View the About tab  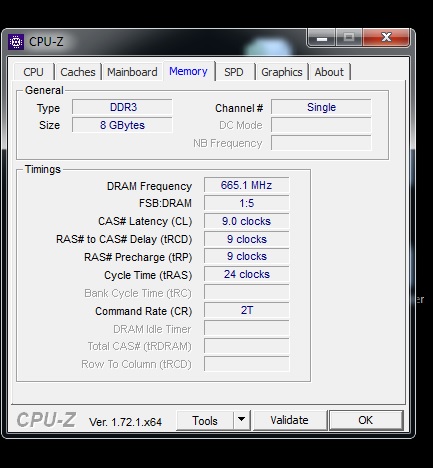(329, 72)
